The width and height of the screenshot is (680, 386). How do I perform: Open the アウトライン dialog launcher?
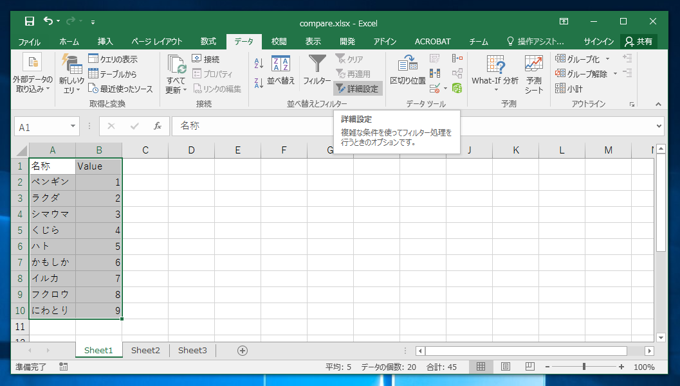click(632, 105)
